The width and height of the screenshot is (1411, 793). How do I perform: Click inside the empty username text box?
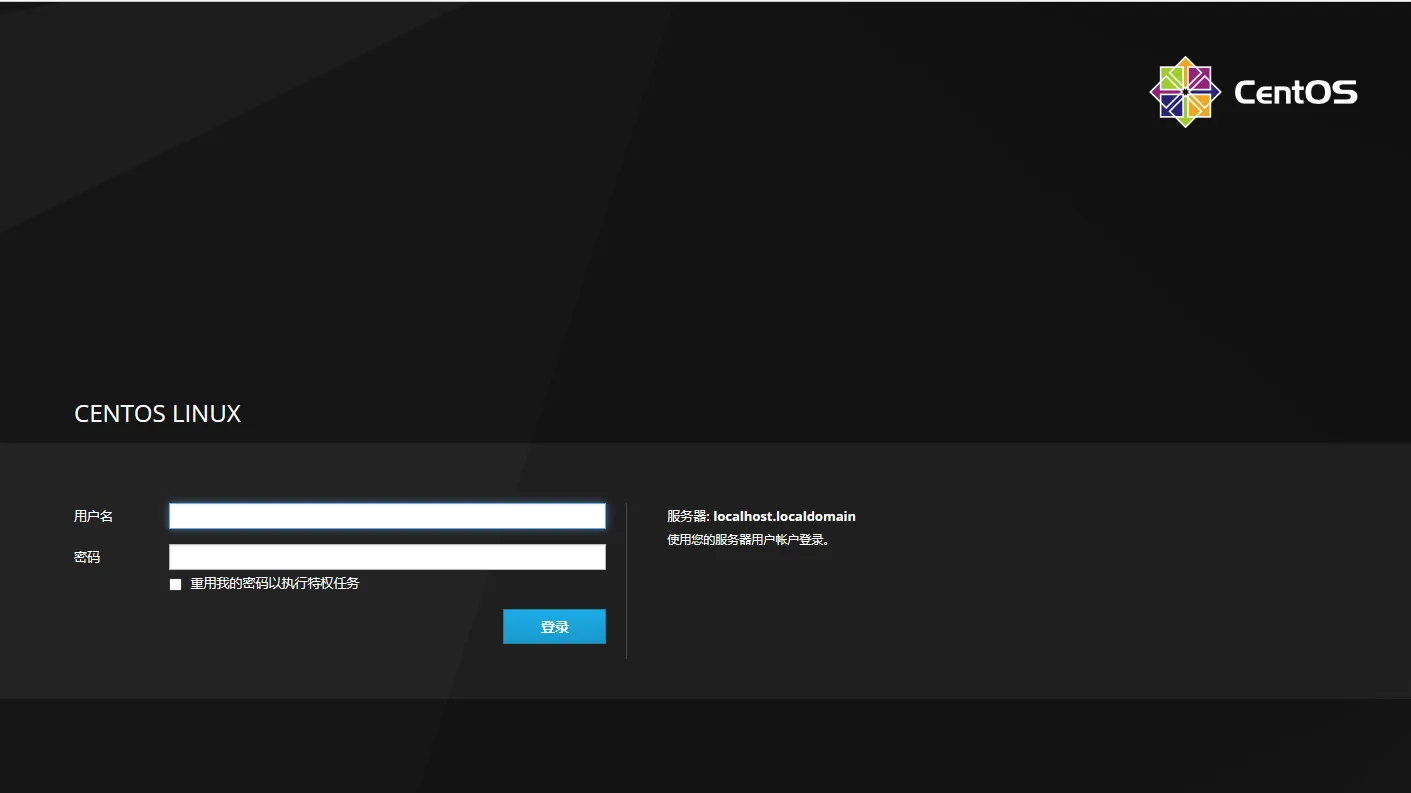[x=387, y=516]
